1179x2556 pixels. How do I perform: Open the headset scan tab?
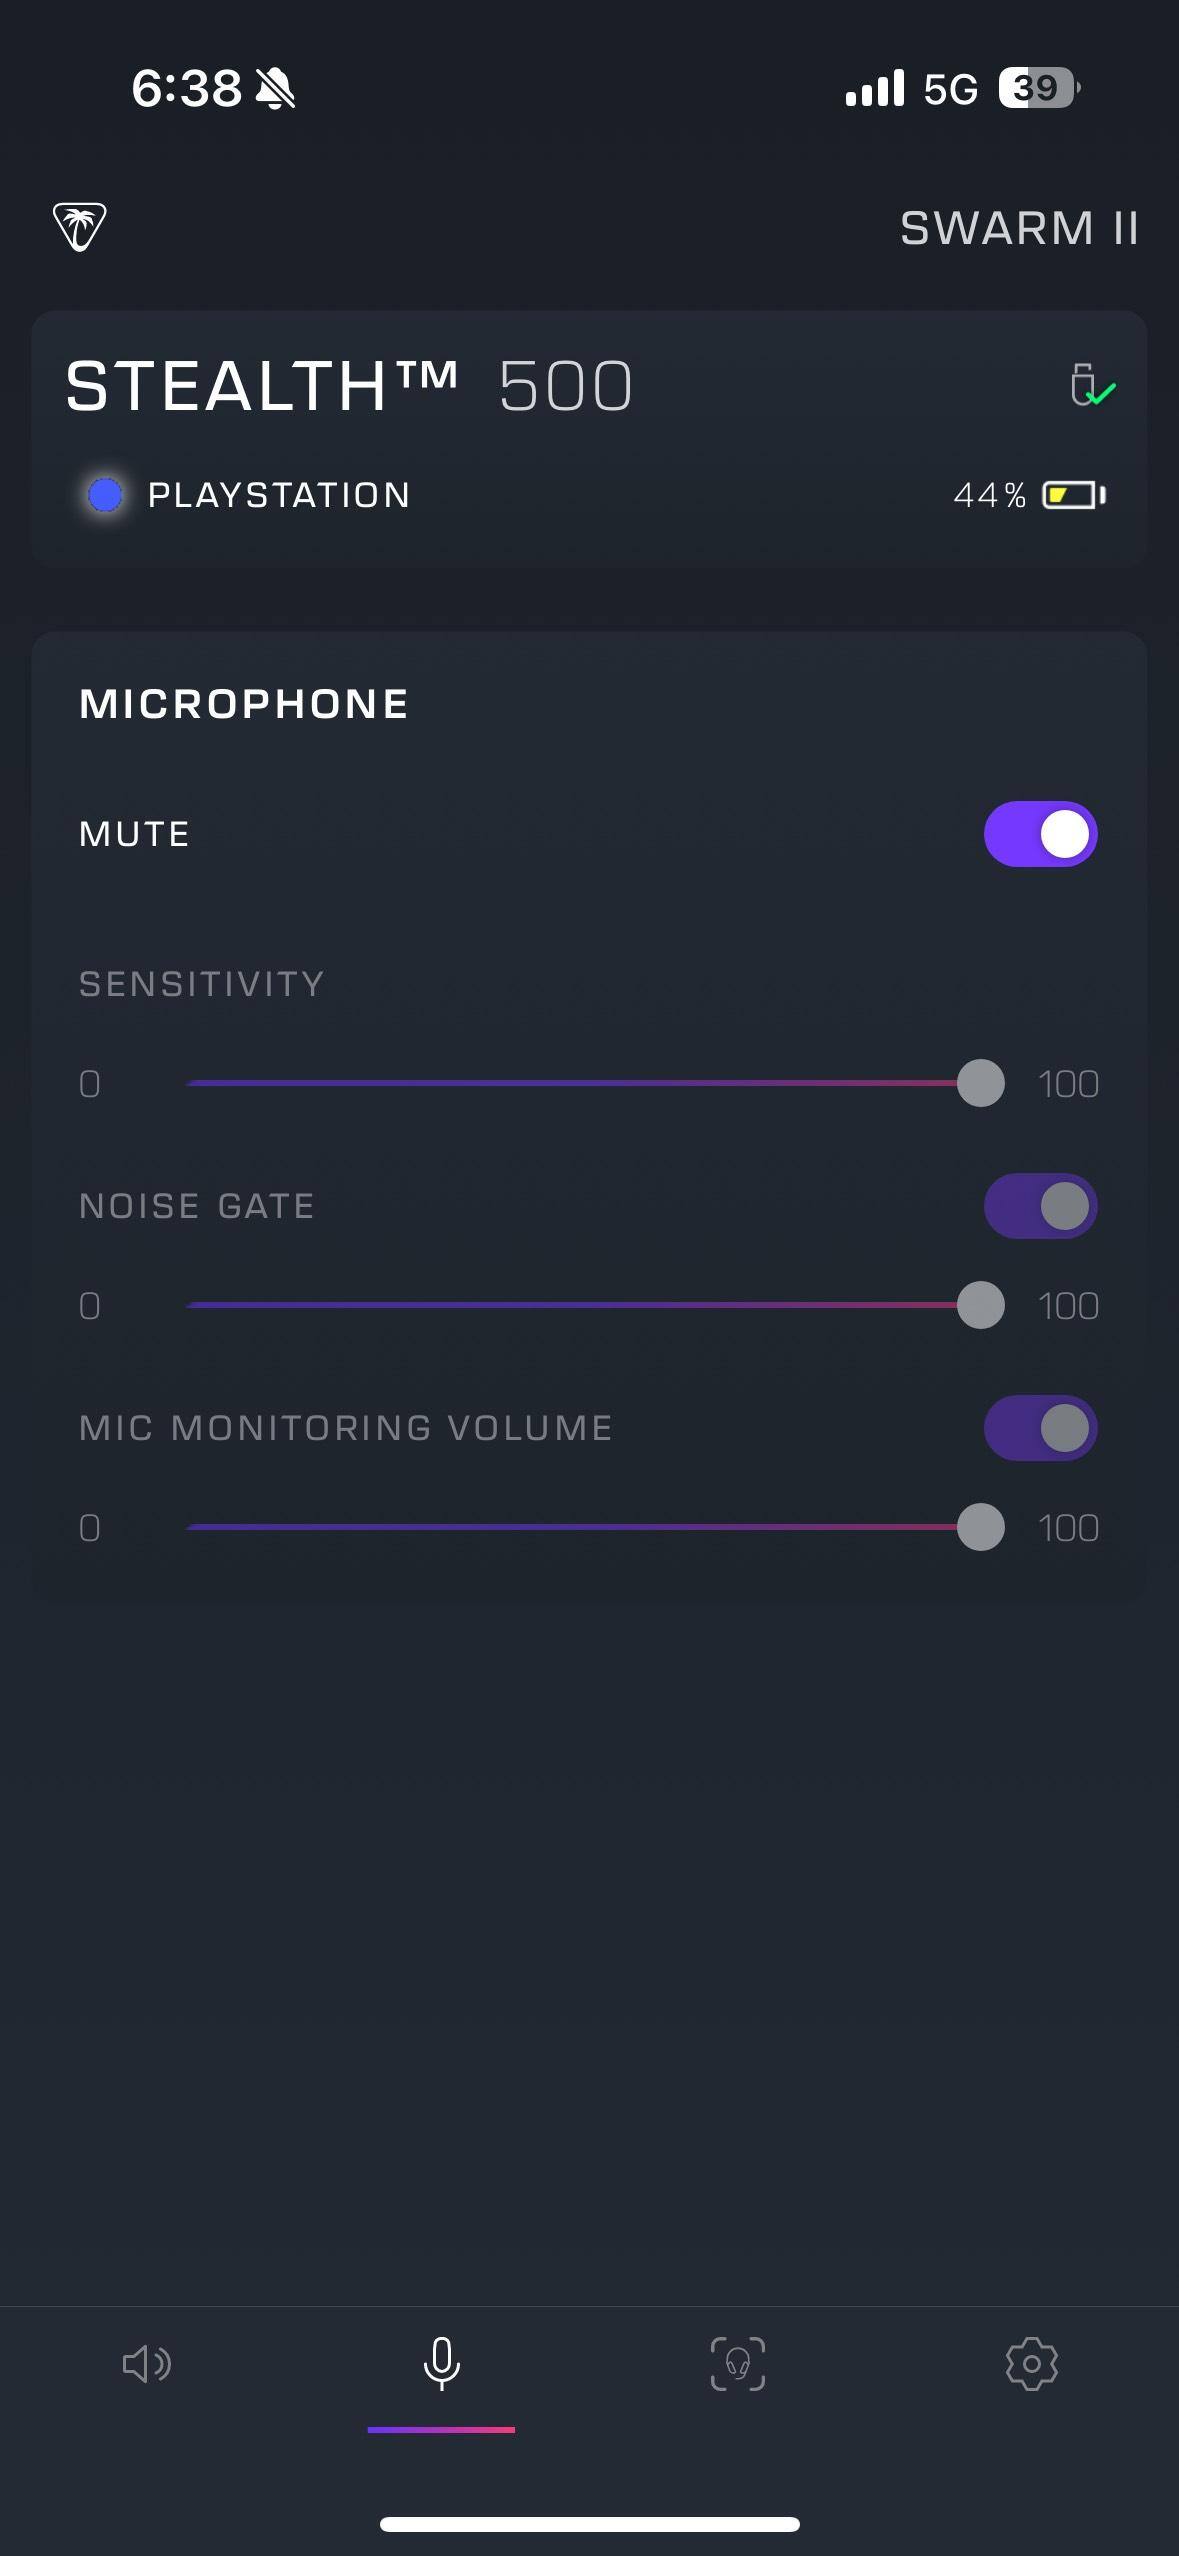pyautogui.click(x=737, y=2364)
